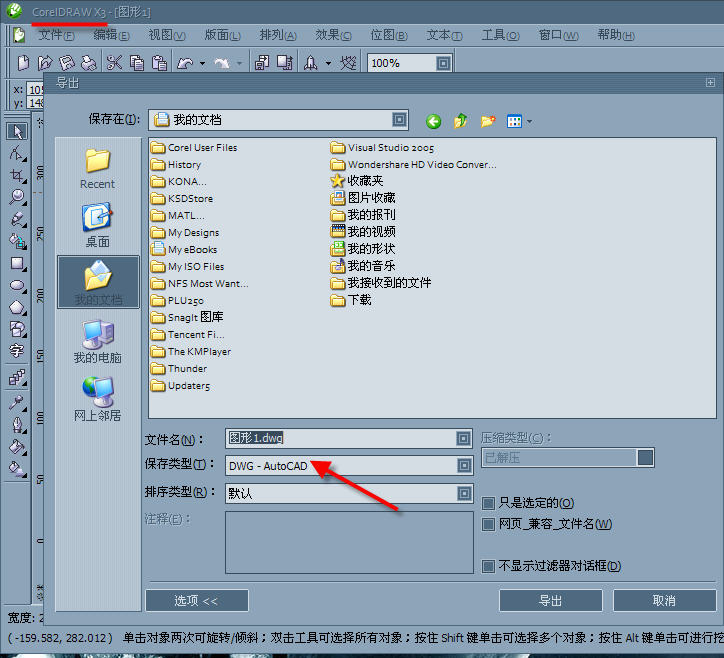Select the My ISO Files folder
724x658 pixels.
pos(187,267)
